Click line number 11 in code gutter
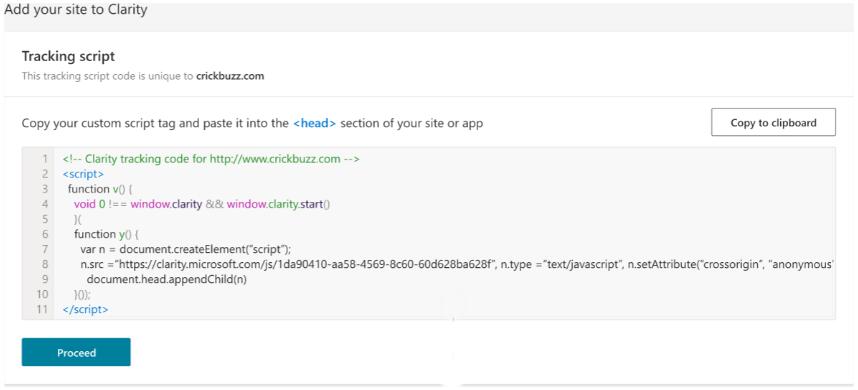 pyautogui.click(x=43, y=309)
